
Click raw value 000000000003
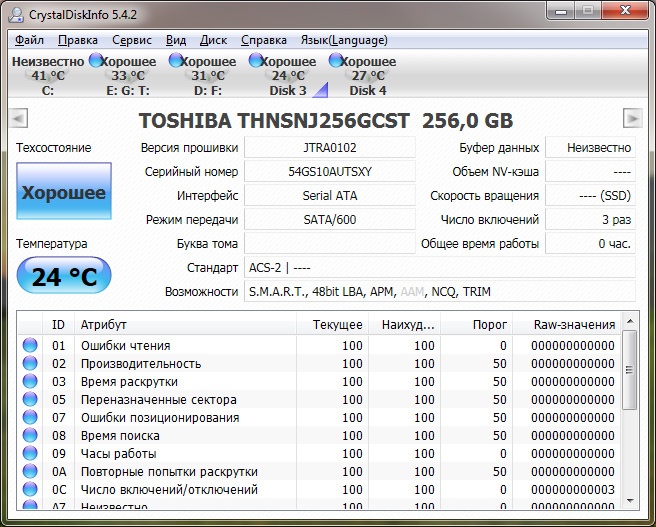(x=573, y=489)
